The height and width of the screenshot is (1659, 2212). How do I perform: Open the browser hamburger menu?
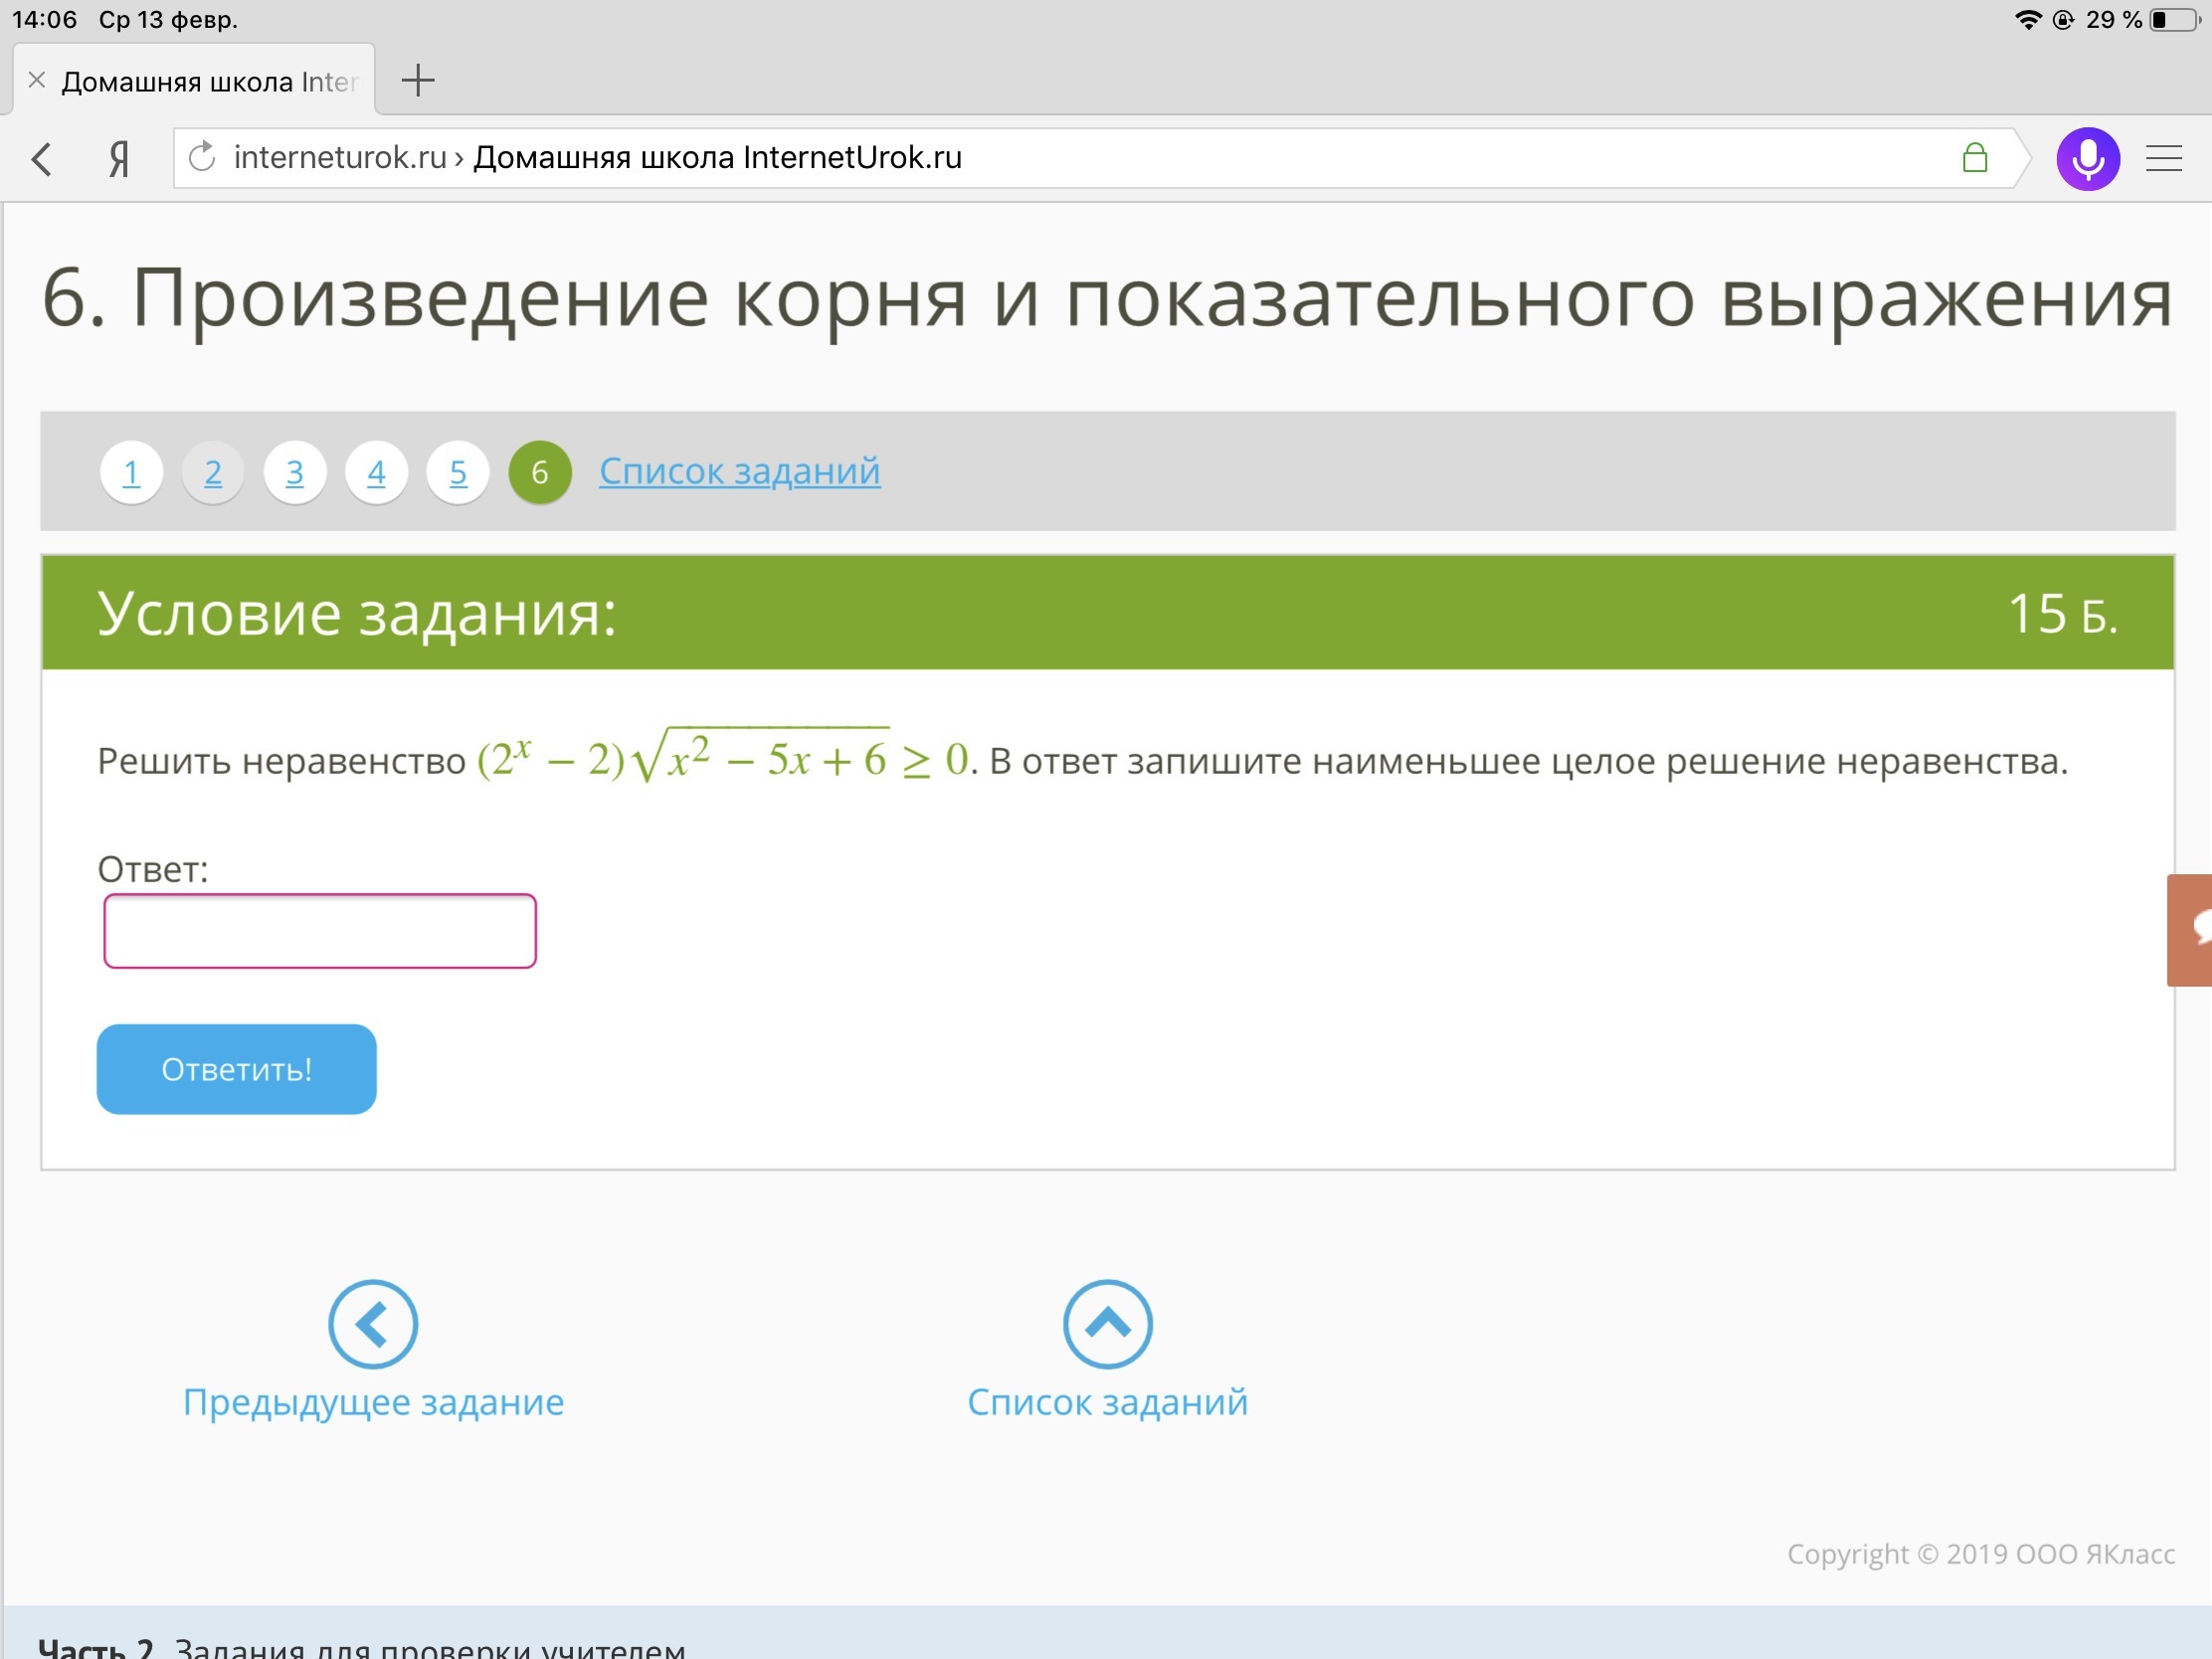click(x=2163, y=159)
